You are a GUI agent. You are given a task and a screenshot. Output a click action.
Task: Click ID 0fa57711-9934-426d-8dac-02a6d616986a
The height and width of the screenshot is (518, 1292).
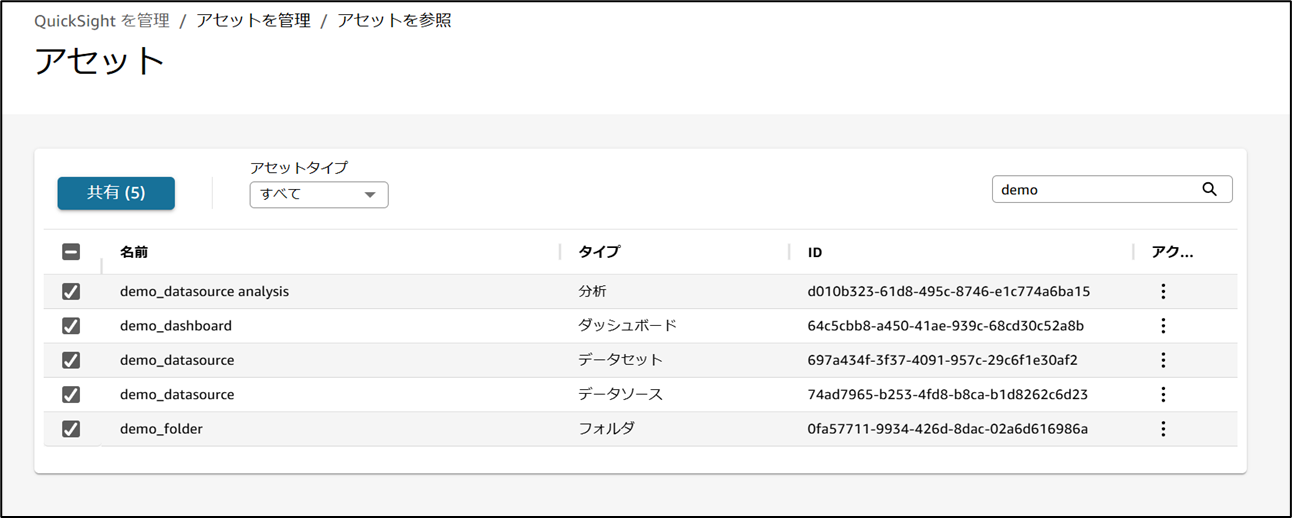(x=948, y=428)
